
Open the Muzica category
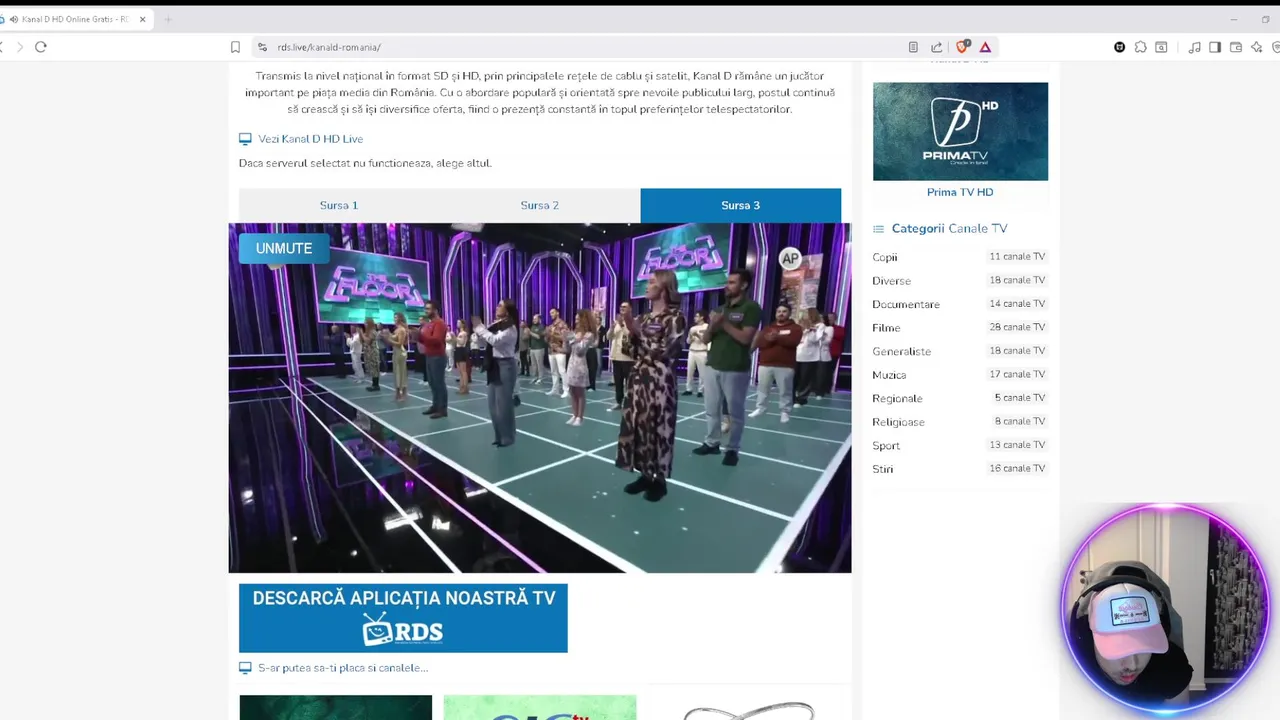(889, 375)
